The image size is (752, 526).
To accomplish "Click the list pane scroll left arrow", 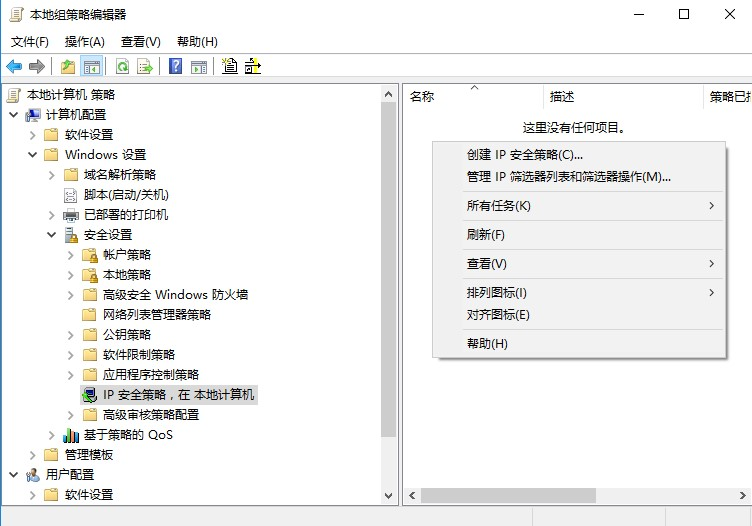I will tap(412, 496).
